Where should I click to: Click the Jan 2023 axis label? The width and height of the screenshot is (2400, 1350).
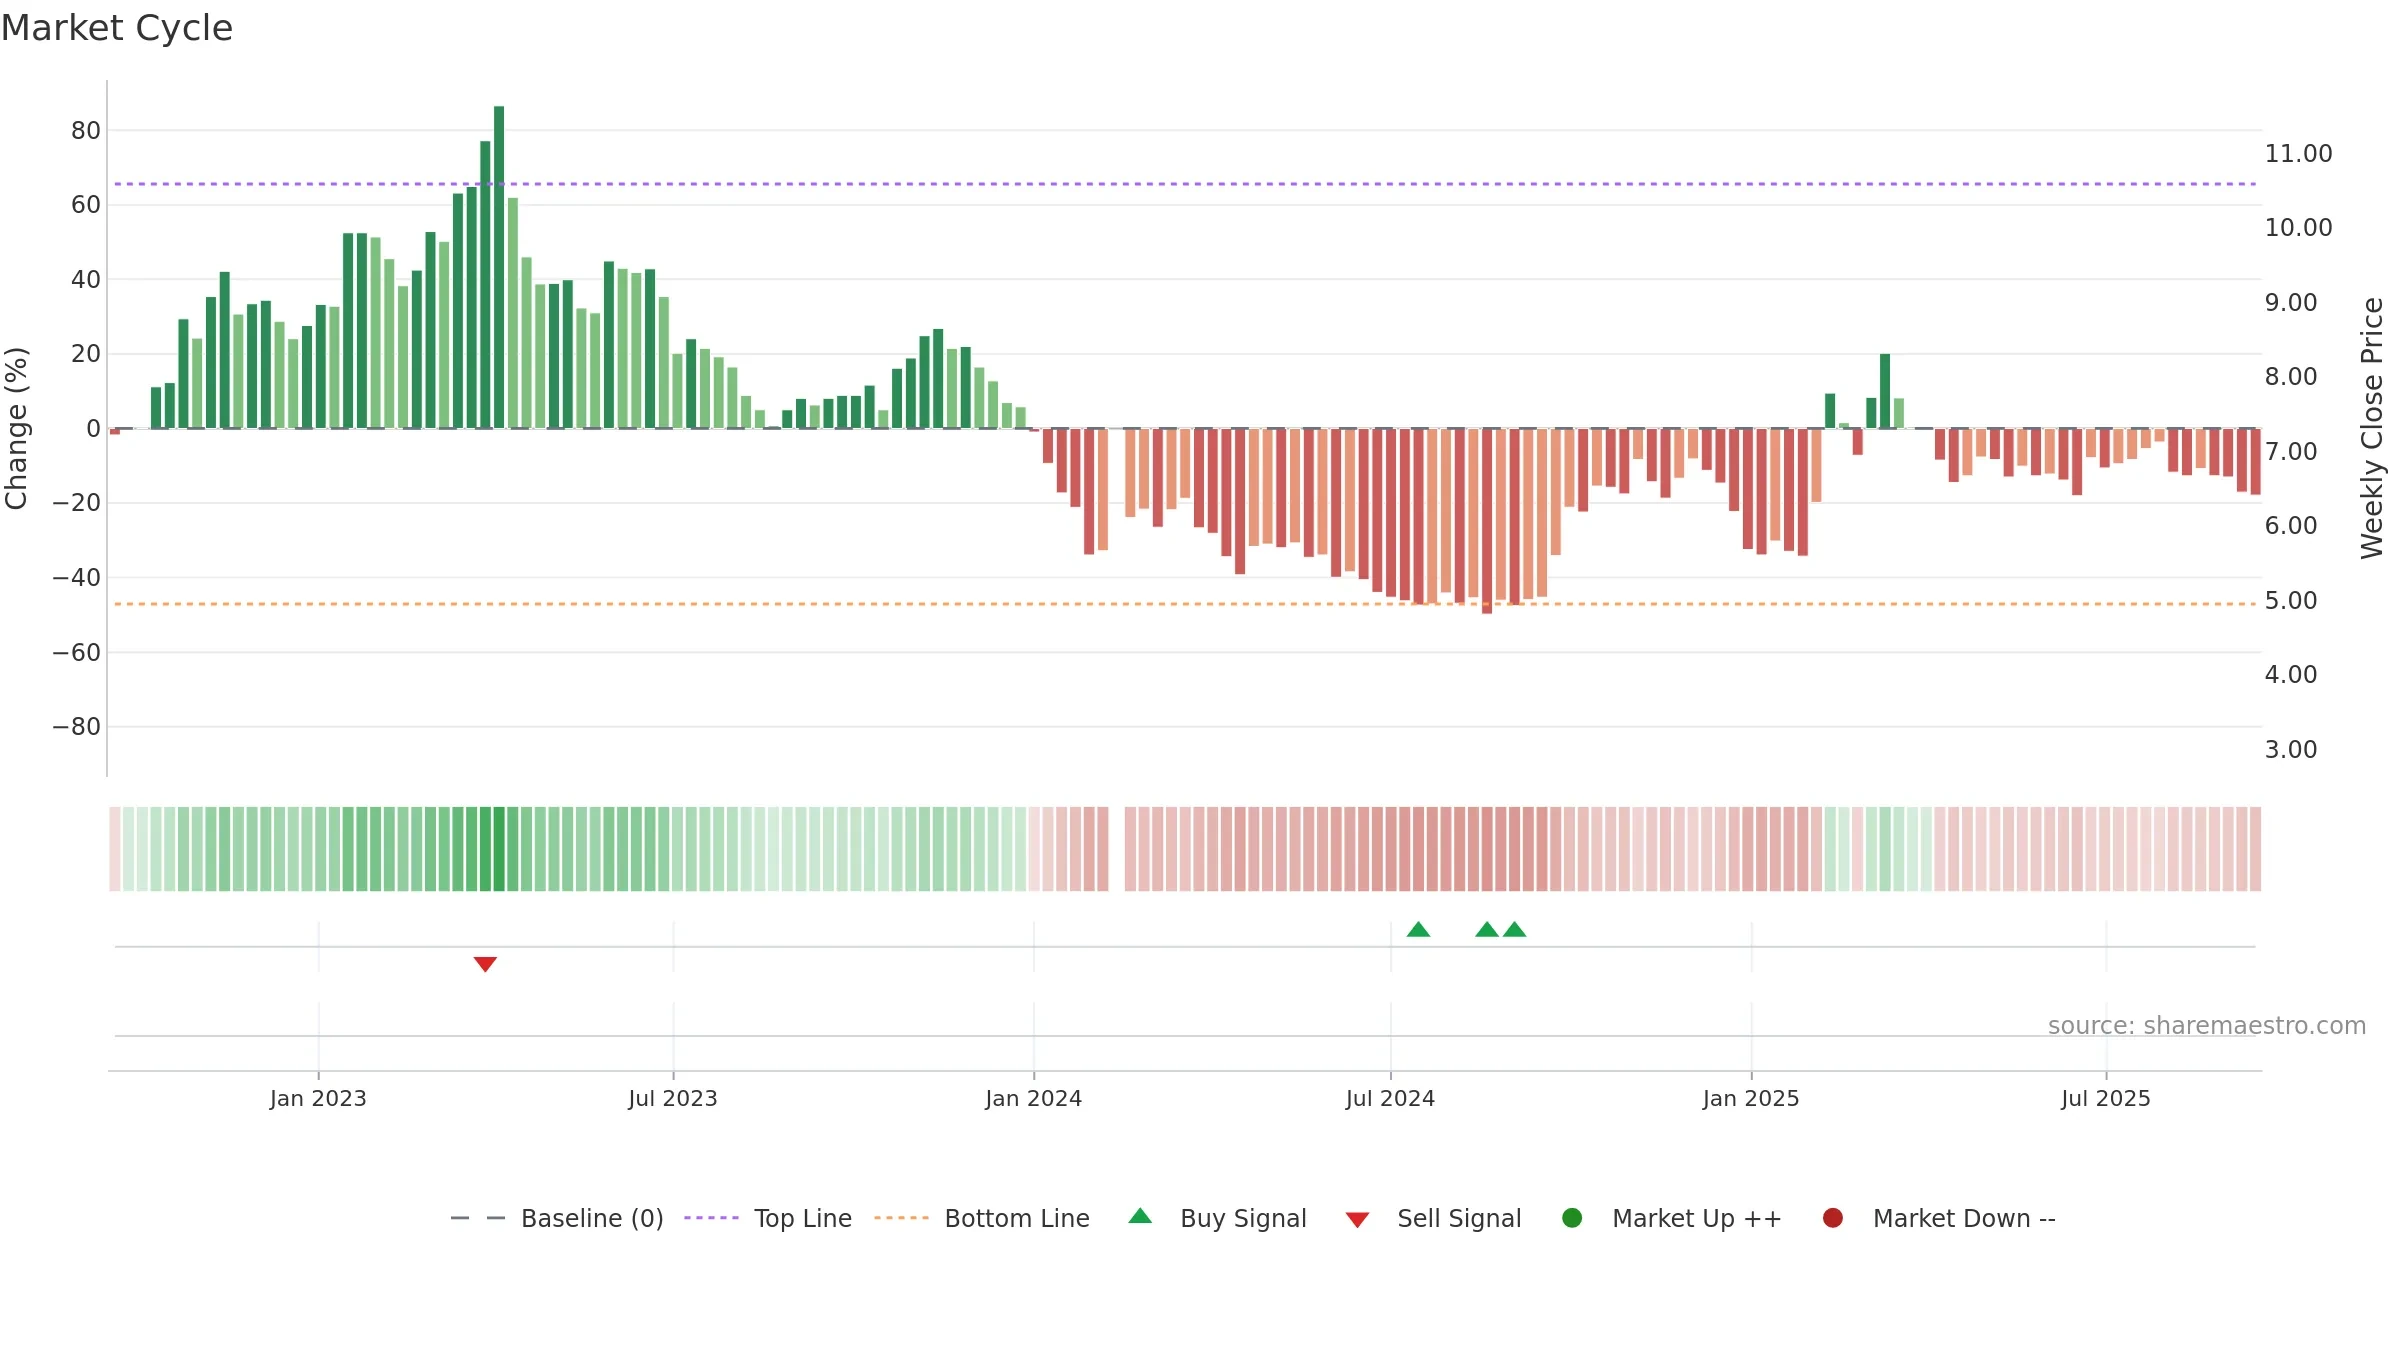click(x=318, y=1098)
